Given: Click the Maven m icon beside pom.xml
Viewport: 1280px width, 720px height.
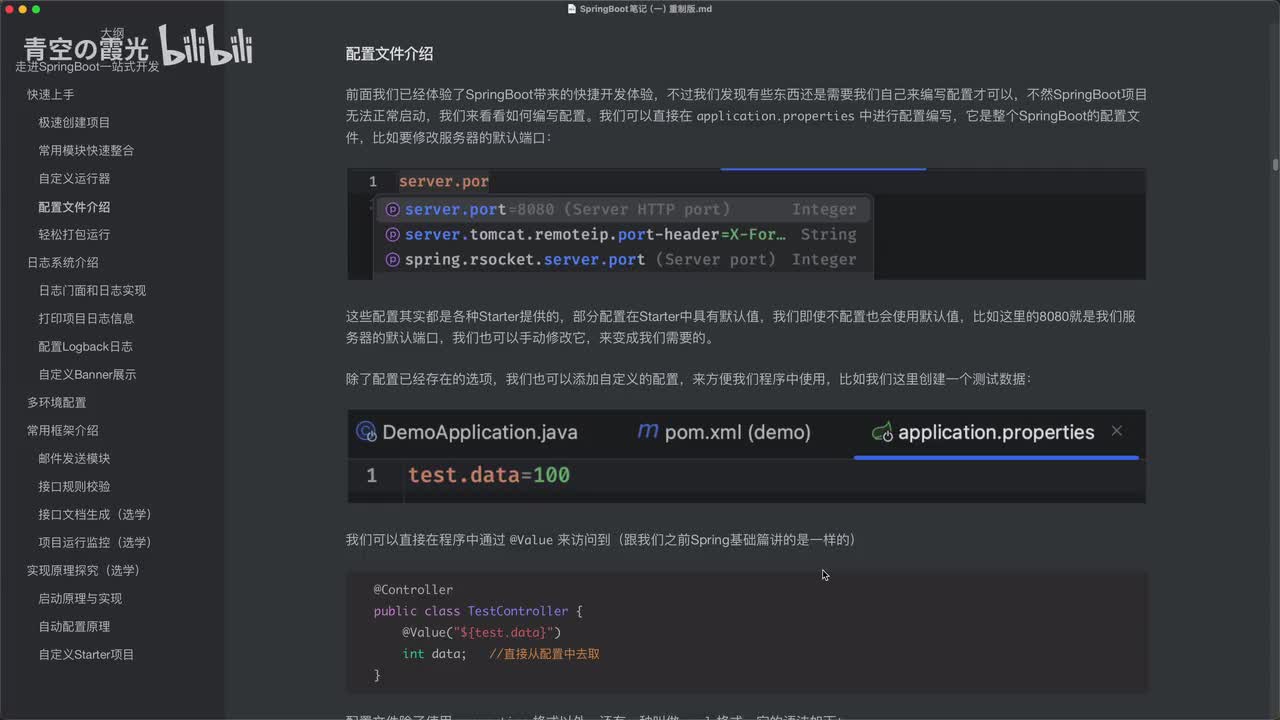Looking at the screenshot, I should [x=648, y=431].
